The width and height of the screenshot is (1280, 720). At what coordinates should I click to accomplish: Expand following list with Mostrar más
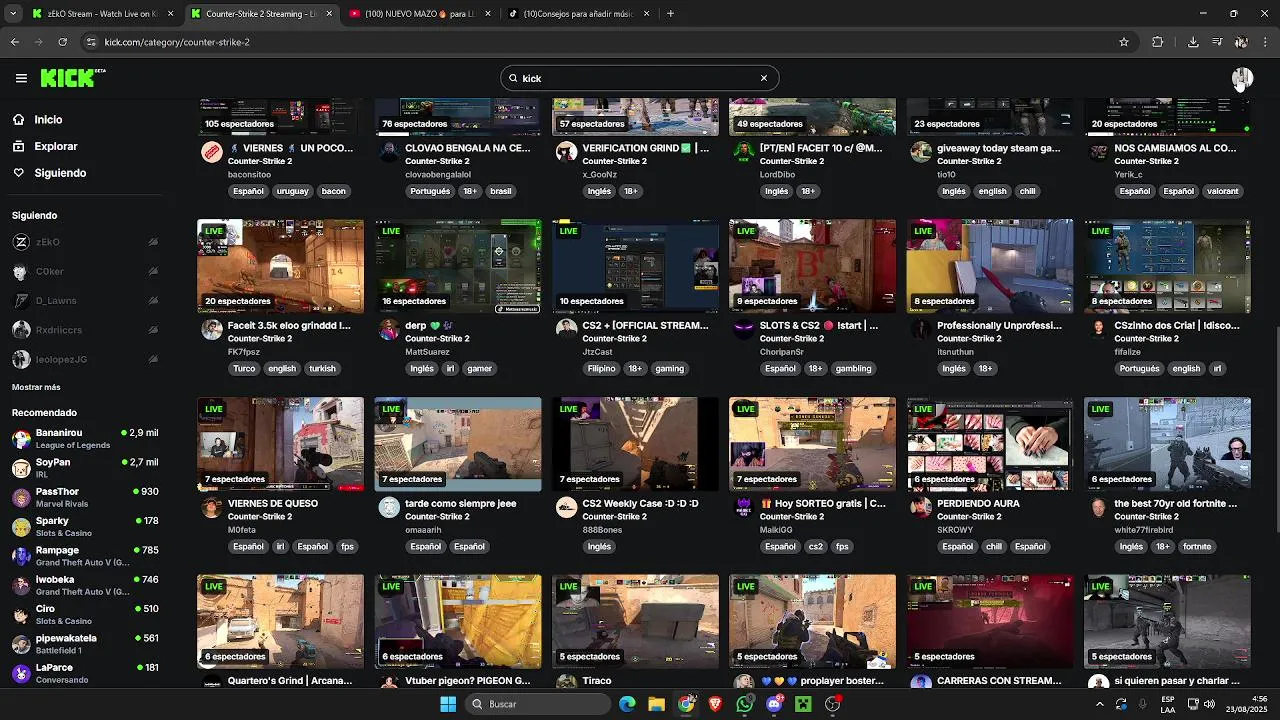(36, 387)
